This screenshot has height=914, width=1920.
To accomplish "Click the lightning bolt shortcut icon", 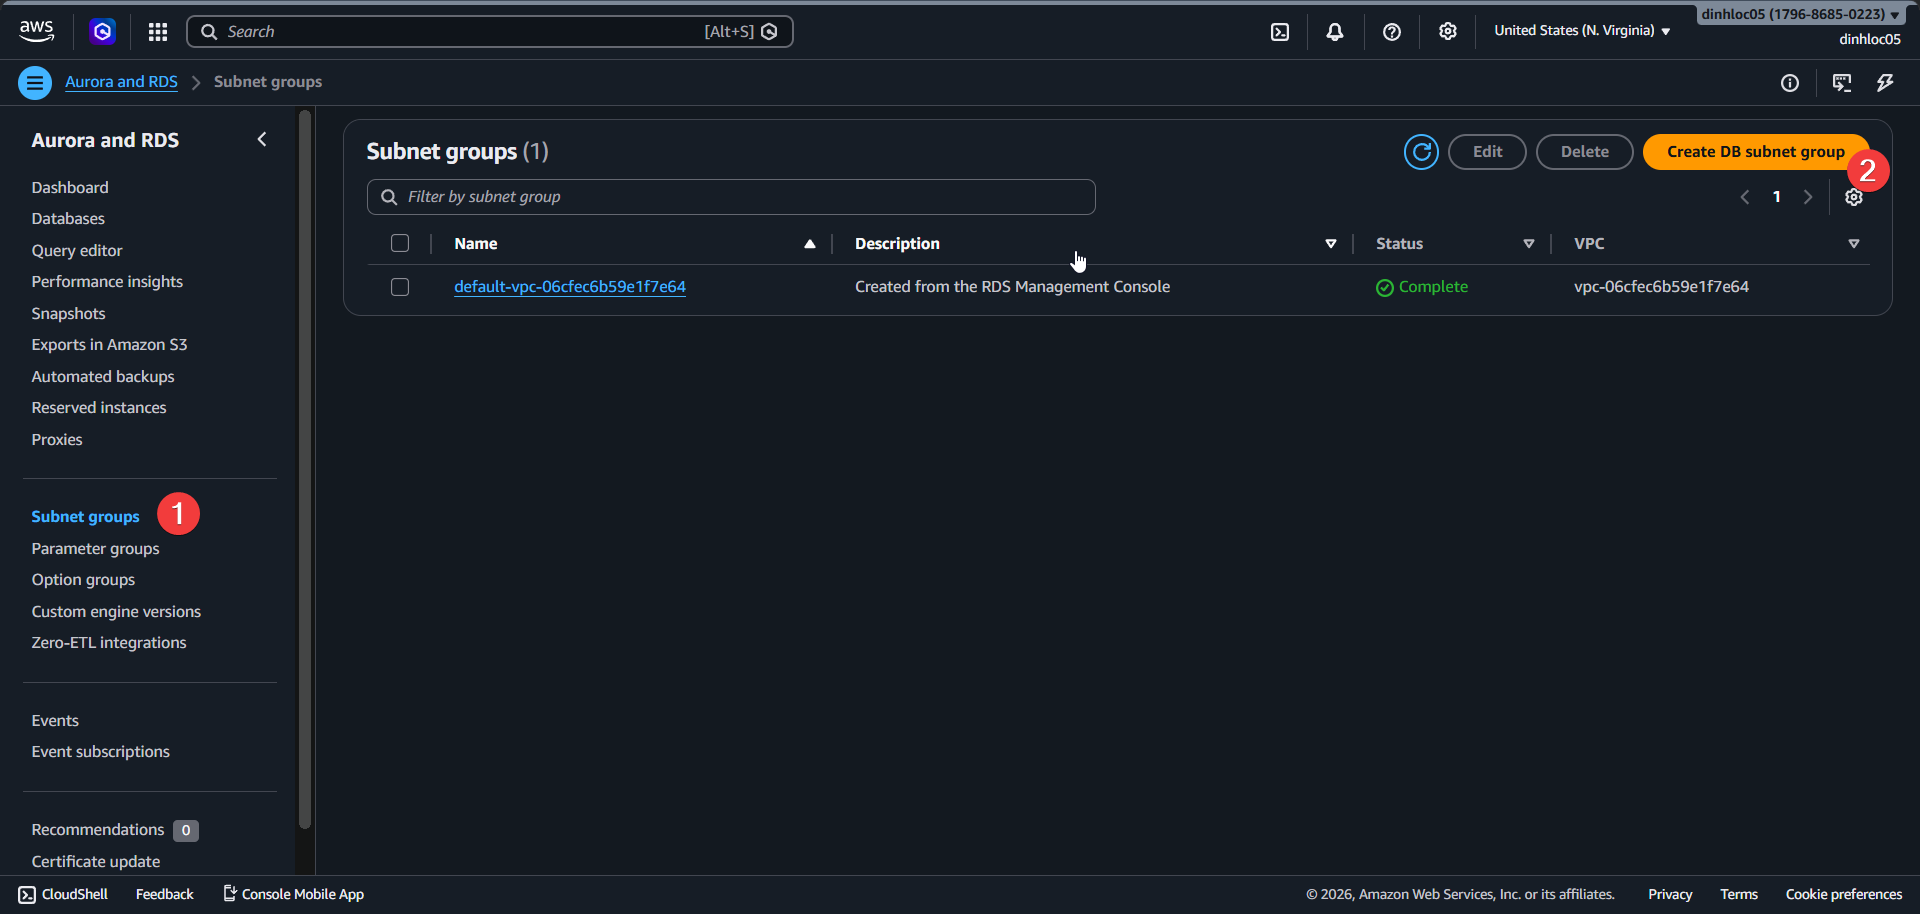I will point(1885,83).
